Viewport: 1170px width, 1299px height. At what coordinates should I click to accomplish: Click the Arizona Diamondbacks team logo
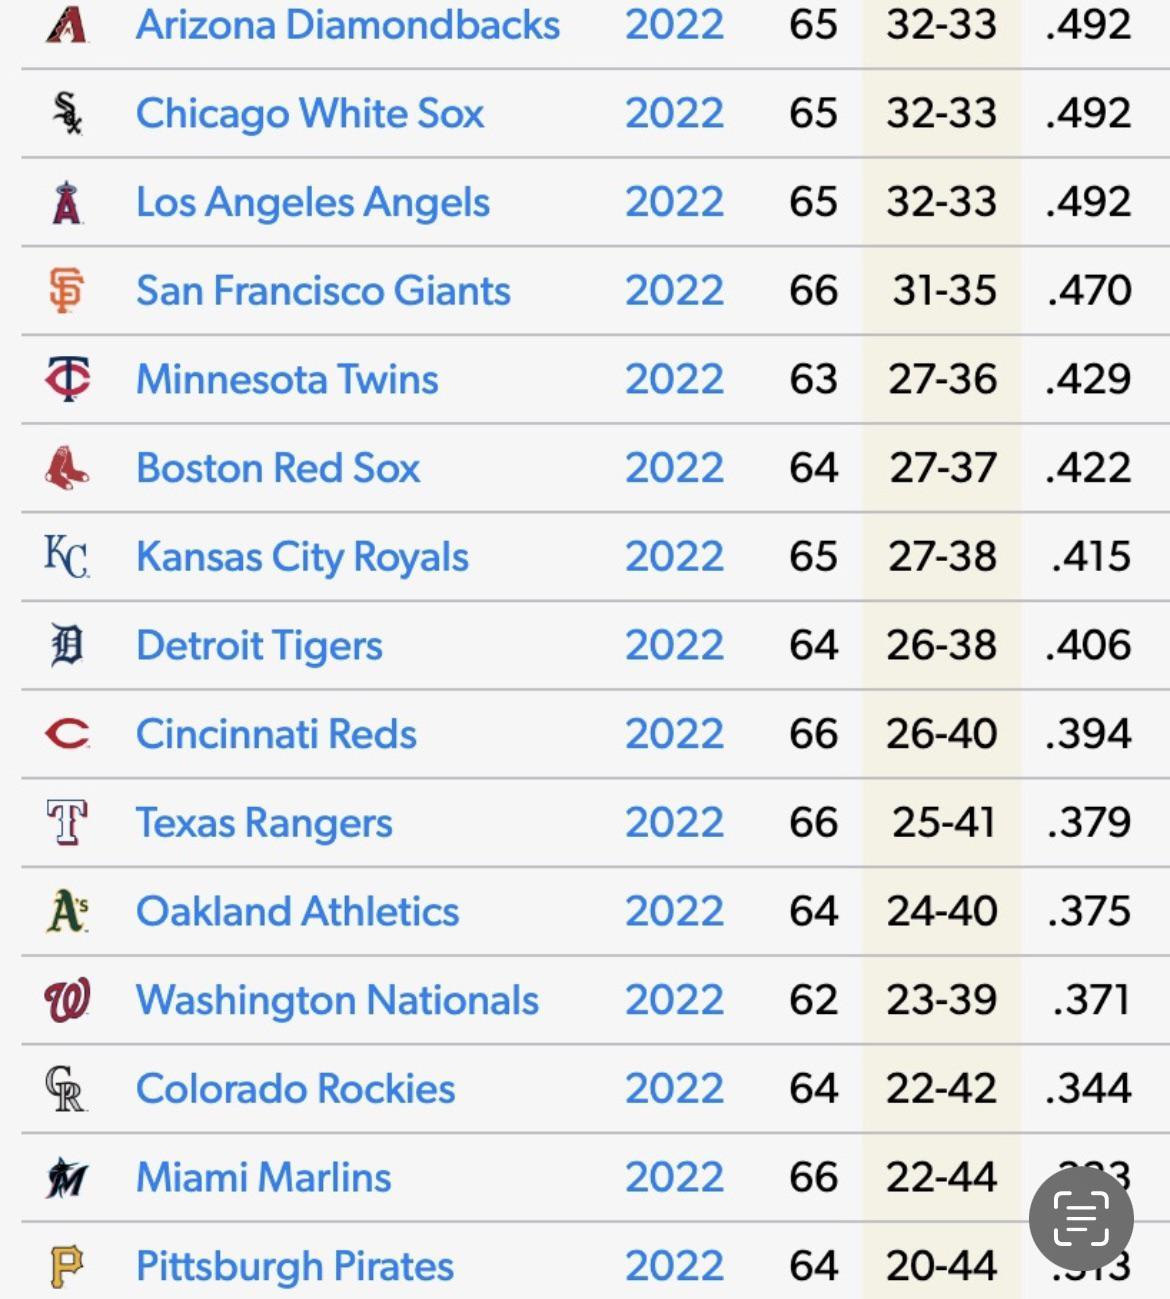coord(67,25)
